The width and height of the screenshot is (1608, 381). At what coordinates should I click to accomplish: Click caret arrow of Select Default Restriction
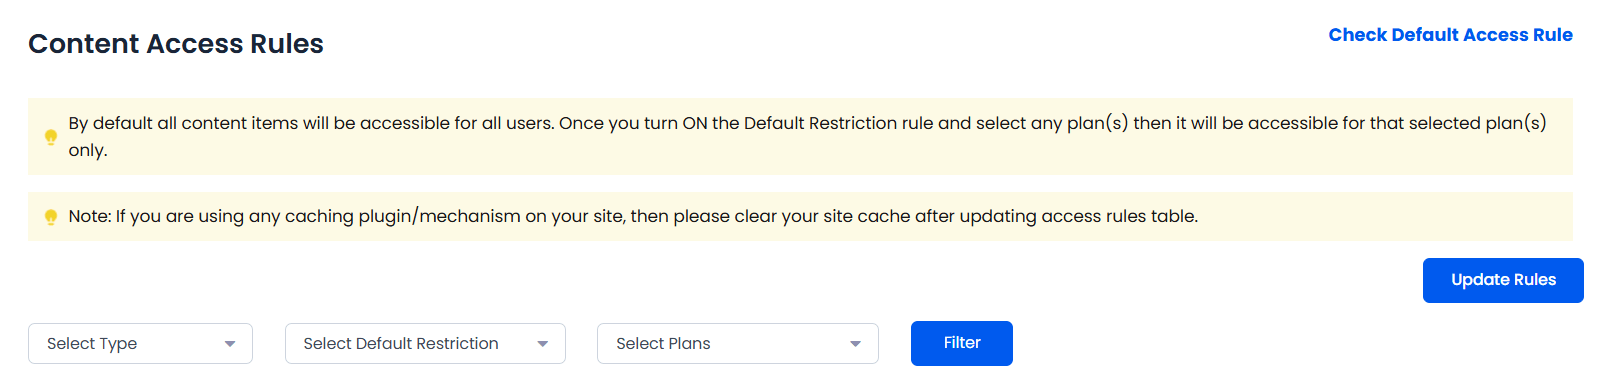pos(543,344)
